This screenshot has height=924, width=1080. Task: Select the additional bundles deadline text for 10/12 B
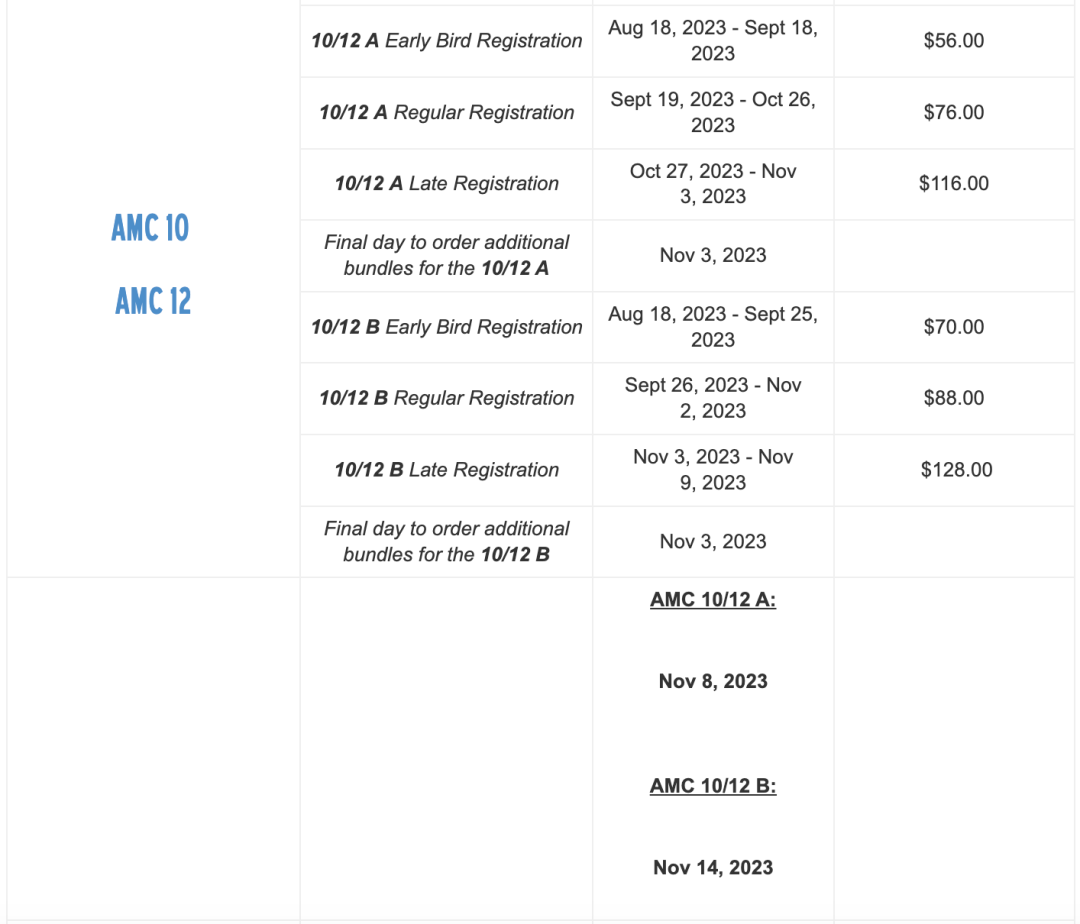446,541
